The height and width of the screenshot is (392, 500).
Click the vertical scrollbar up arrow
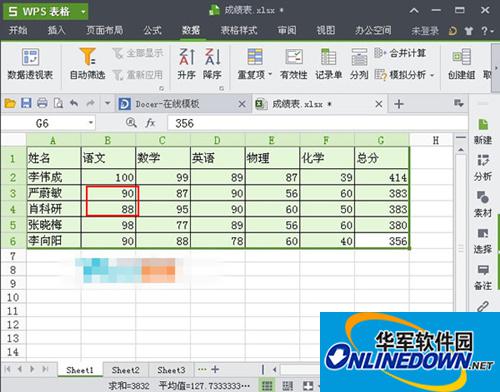pos(461,149)
